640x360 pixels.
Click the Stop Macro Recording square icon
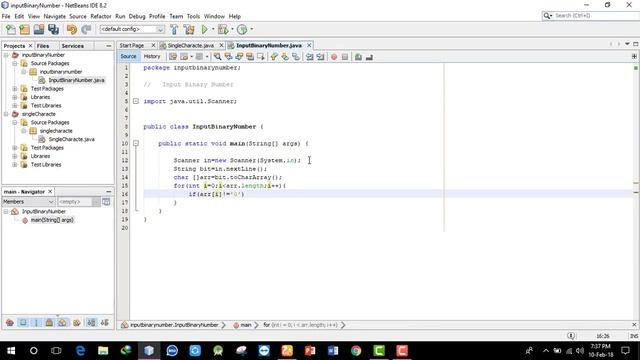pyautogui.click(x=345, y=57)
